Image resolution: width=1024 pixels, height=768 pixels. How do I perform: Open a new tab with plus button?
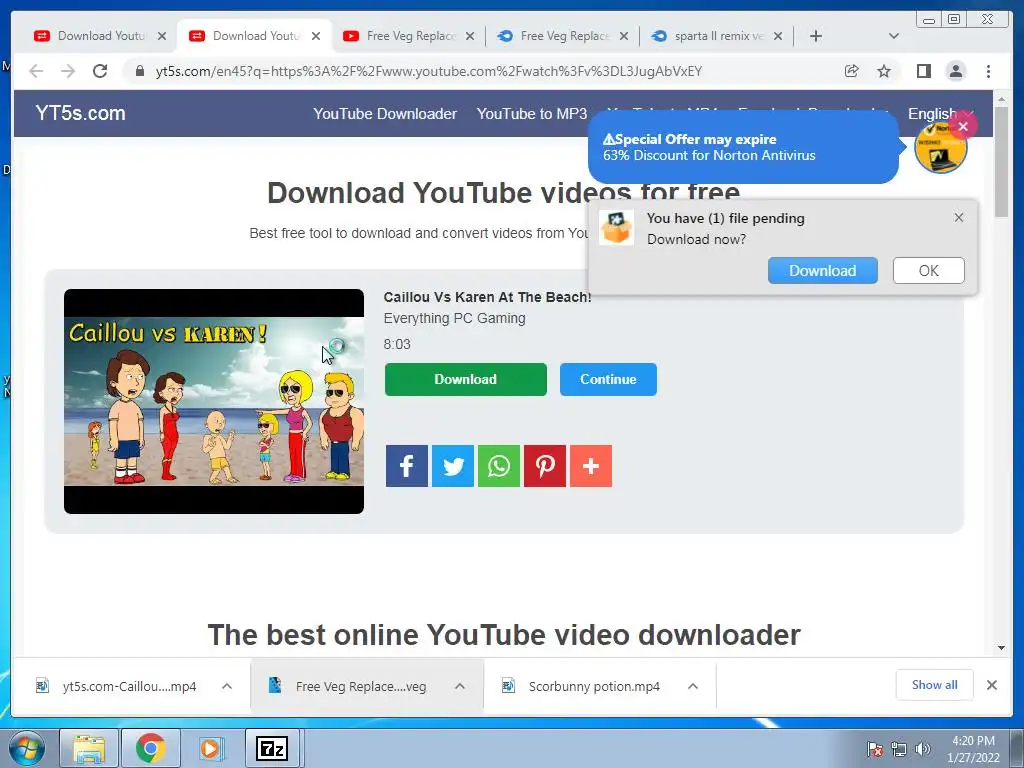816,36
